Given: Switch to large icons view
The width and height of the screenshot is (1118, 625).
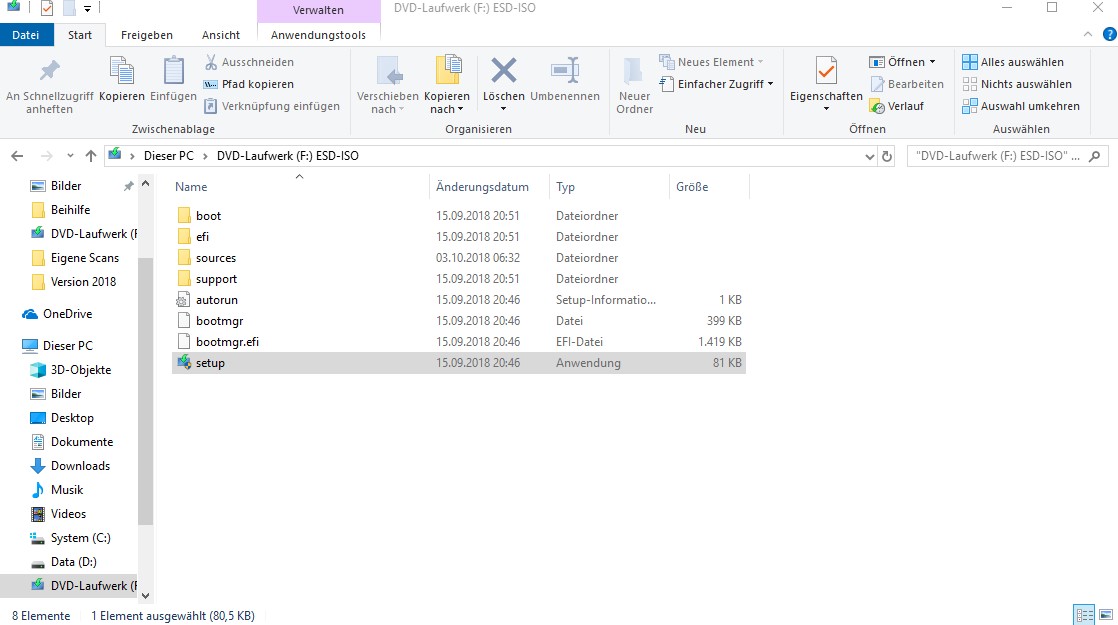Looking at the screenshot, I should point(1106,614).
